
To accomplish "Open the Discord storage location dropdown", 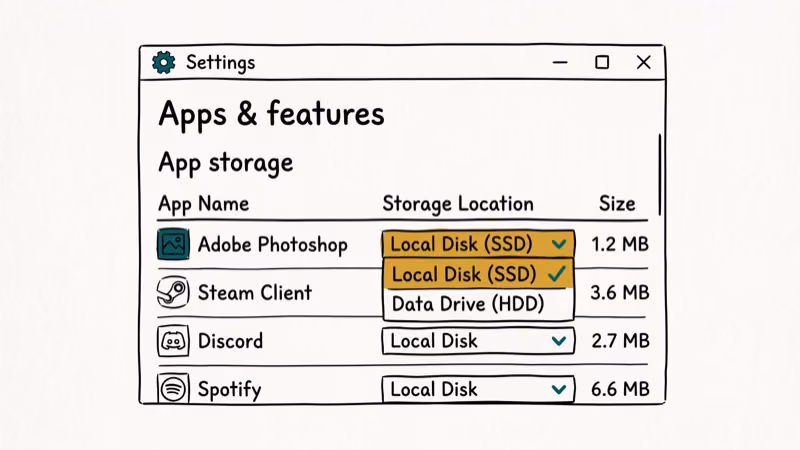I will pyautogui.click(x=478, y=341).
